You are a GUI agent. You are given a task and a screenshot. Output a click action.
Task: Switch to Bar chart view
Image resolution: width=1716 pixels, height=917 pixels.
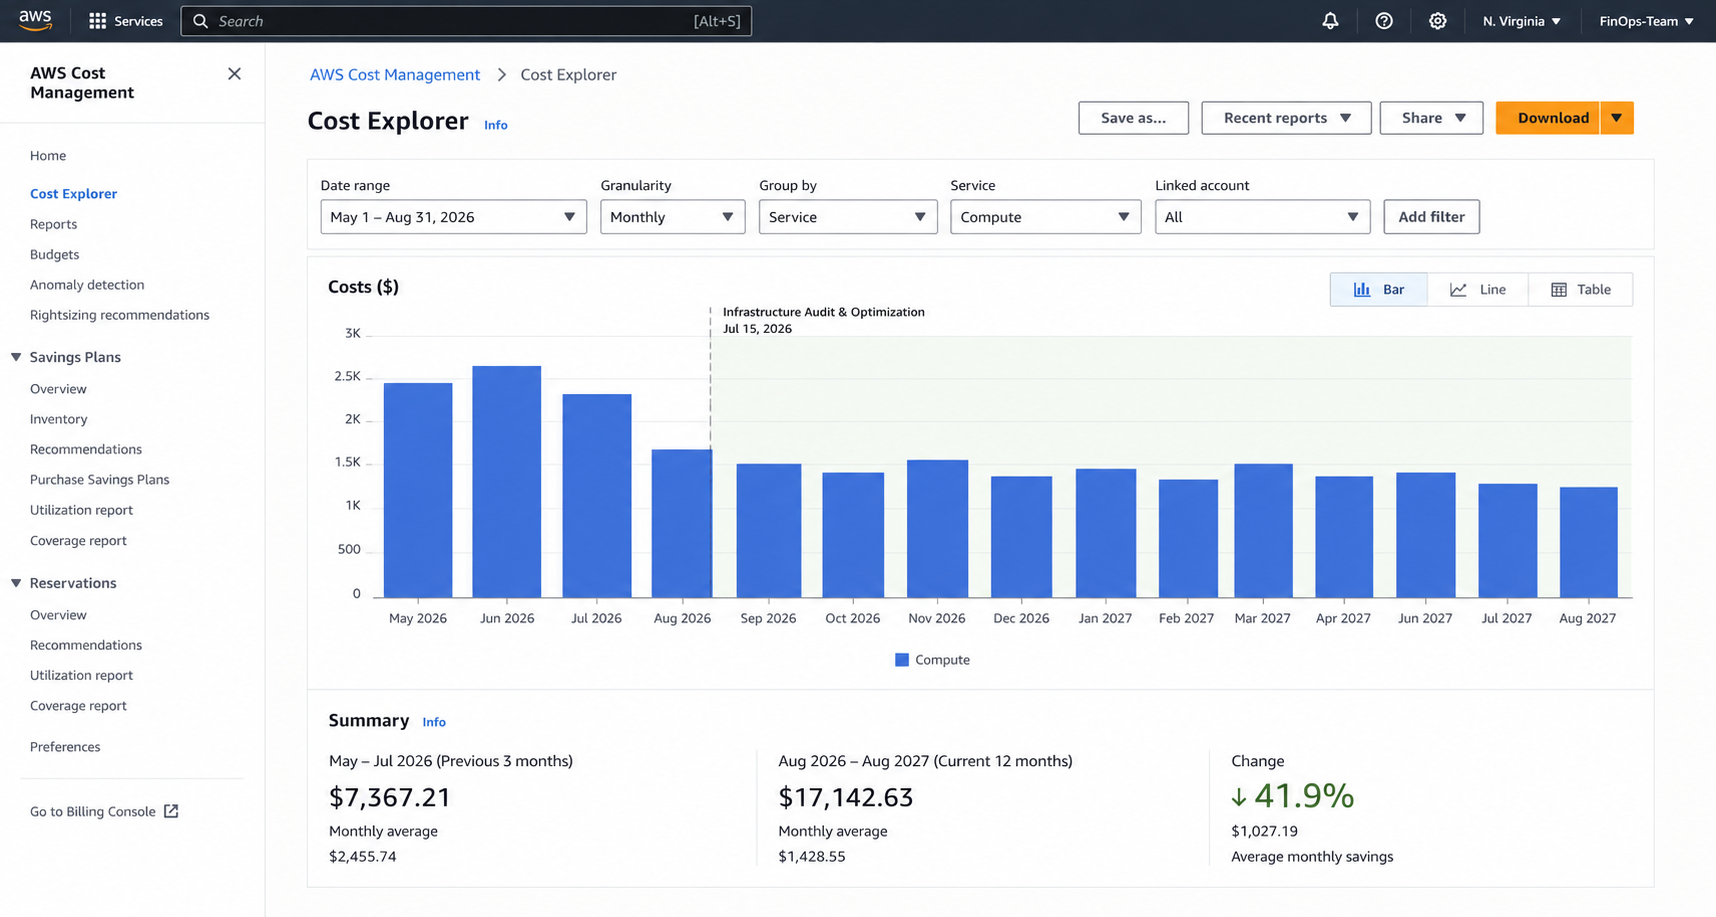point(1378,289)
